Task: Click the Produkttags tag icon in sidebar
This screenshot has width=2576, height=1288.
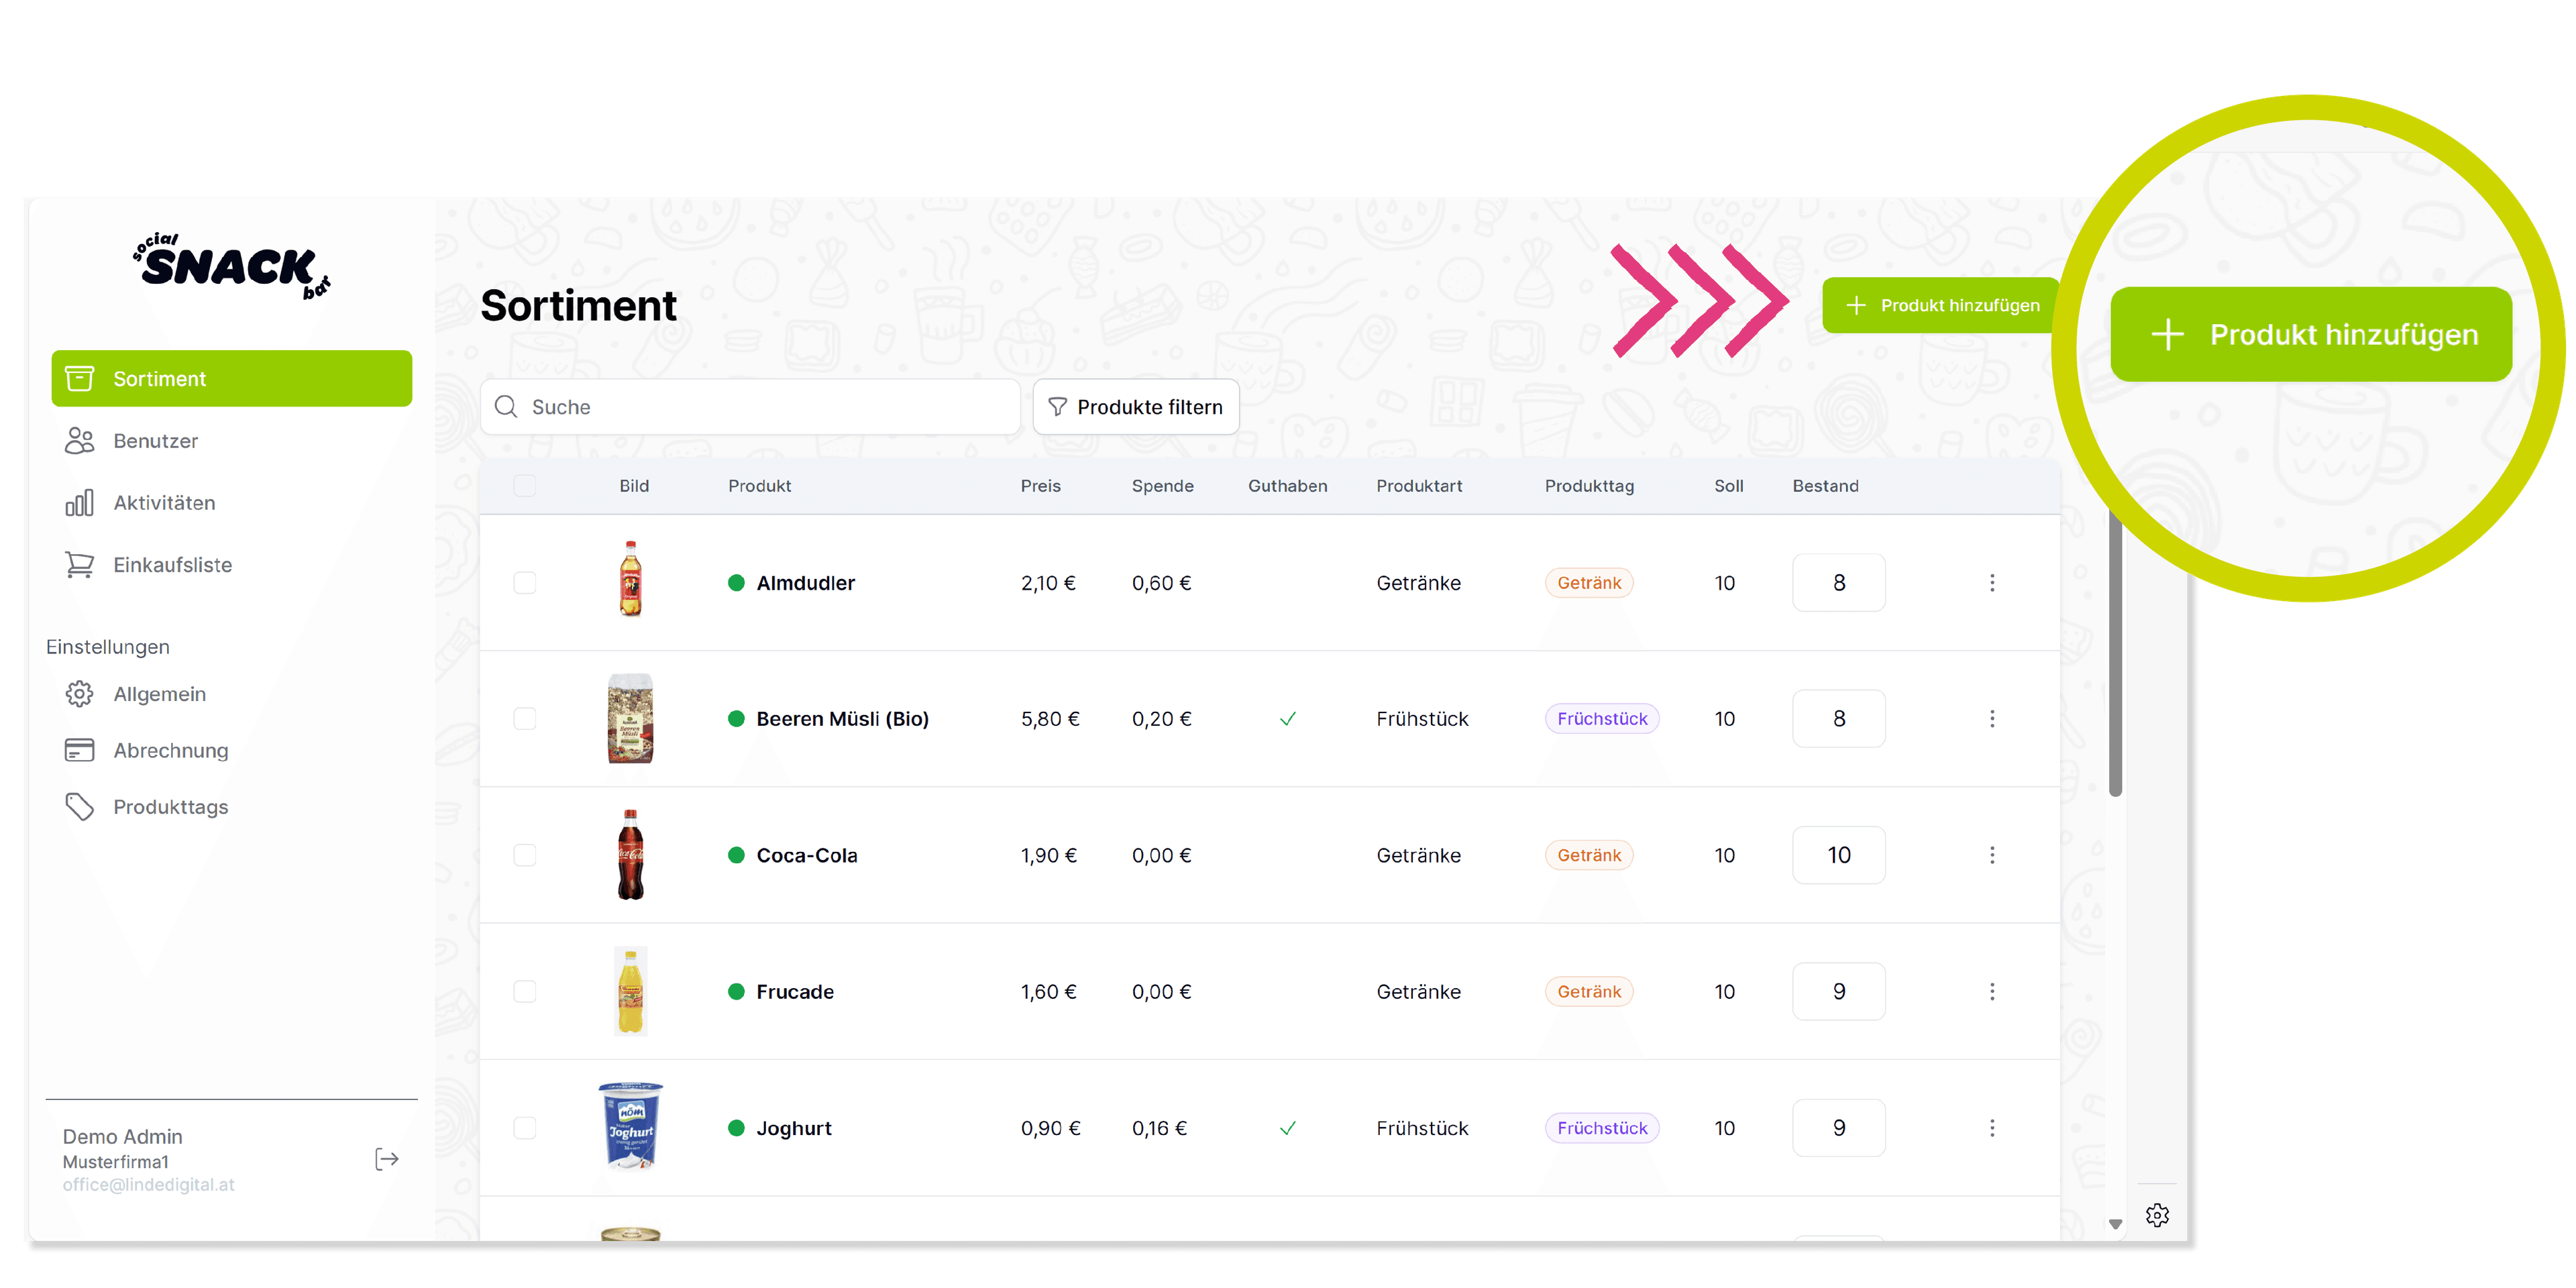Action: pyautogui.click(x=79, y=807)
